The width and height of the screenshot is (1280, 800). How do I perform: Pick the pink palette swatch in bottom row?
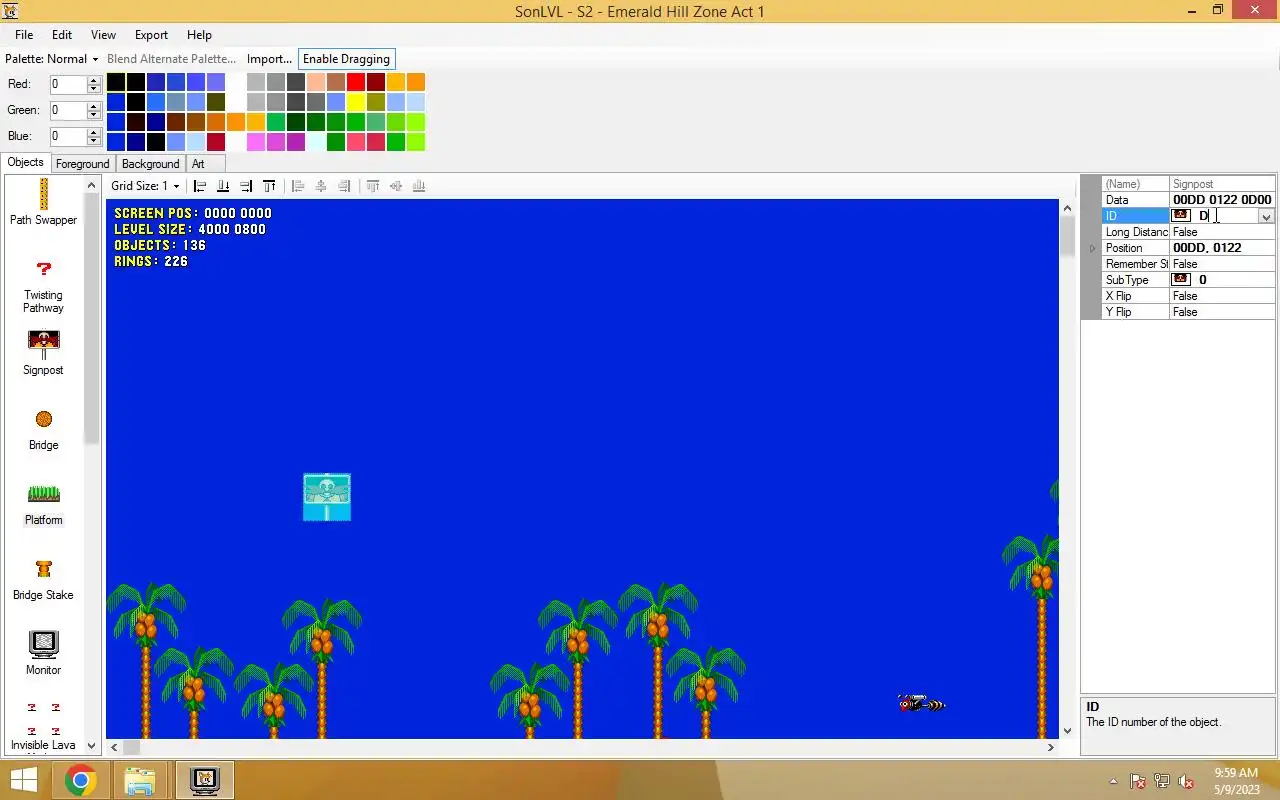[256, 142]
